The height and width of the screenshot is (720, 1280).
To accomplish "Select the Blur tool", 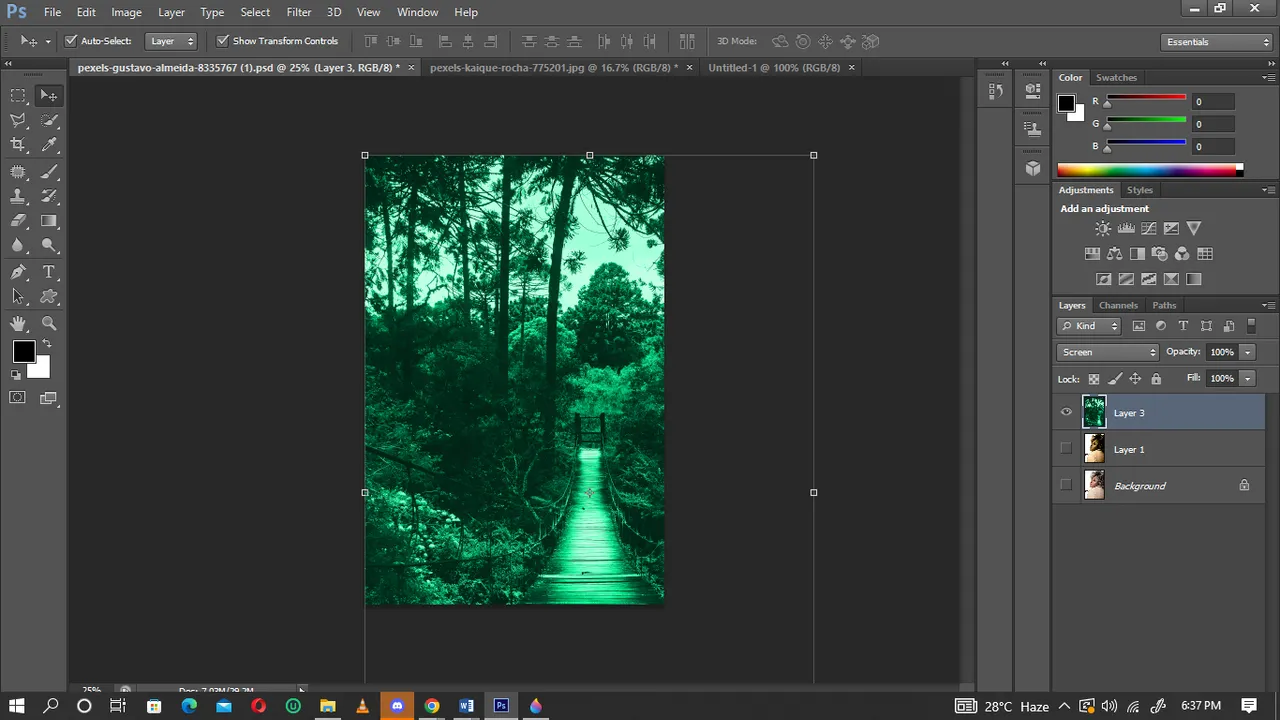I will coord(18,246).
